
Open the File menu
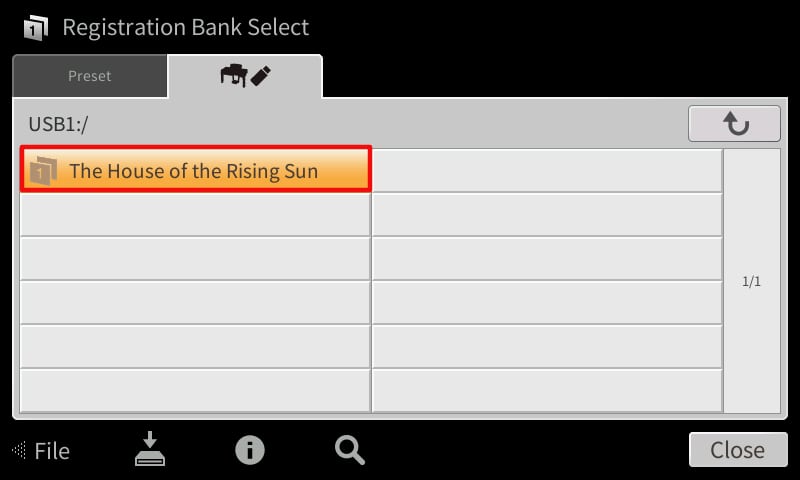click(51, 451)
